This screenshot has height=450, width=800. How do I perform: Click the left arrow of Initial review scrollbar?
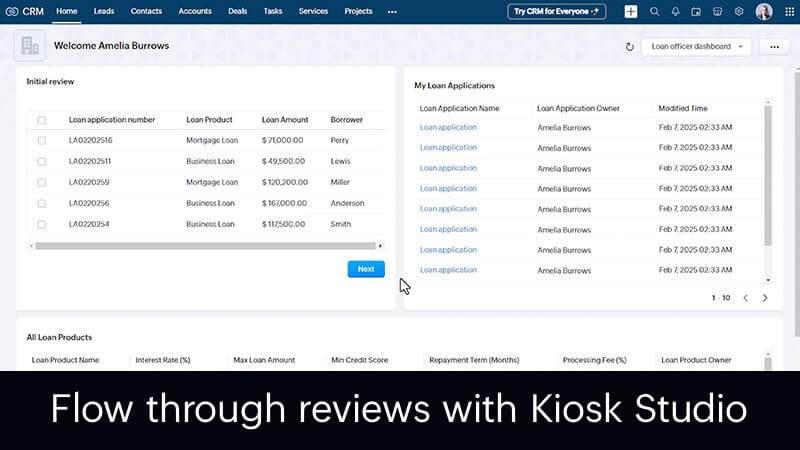31,246
